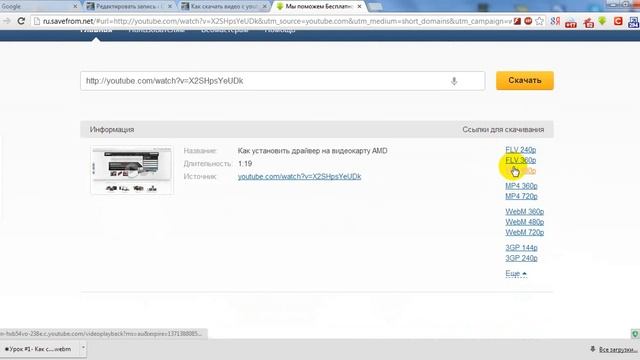
Task: Click the red C extension icon
Action: pyautogui.click(x=618, y=21)
